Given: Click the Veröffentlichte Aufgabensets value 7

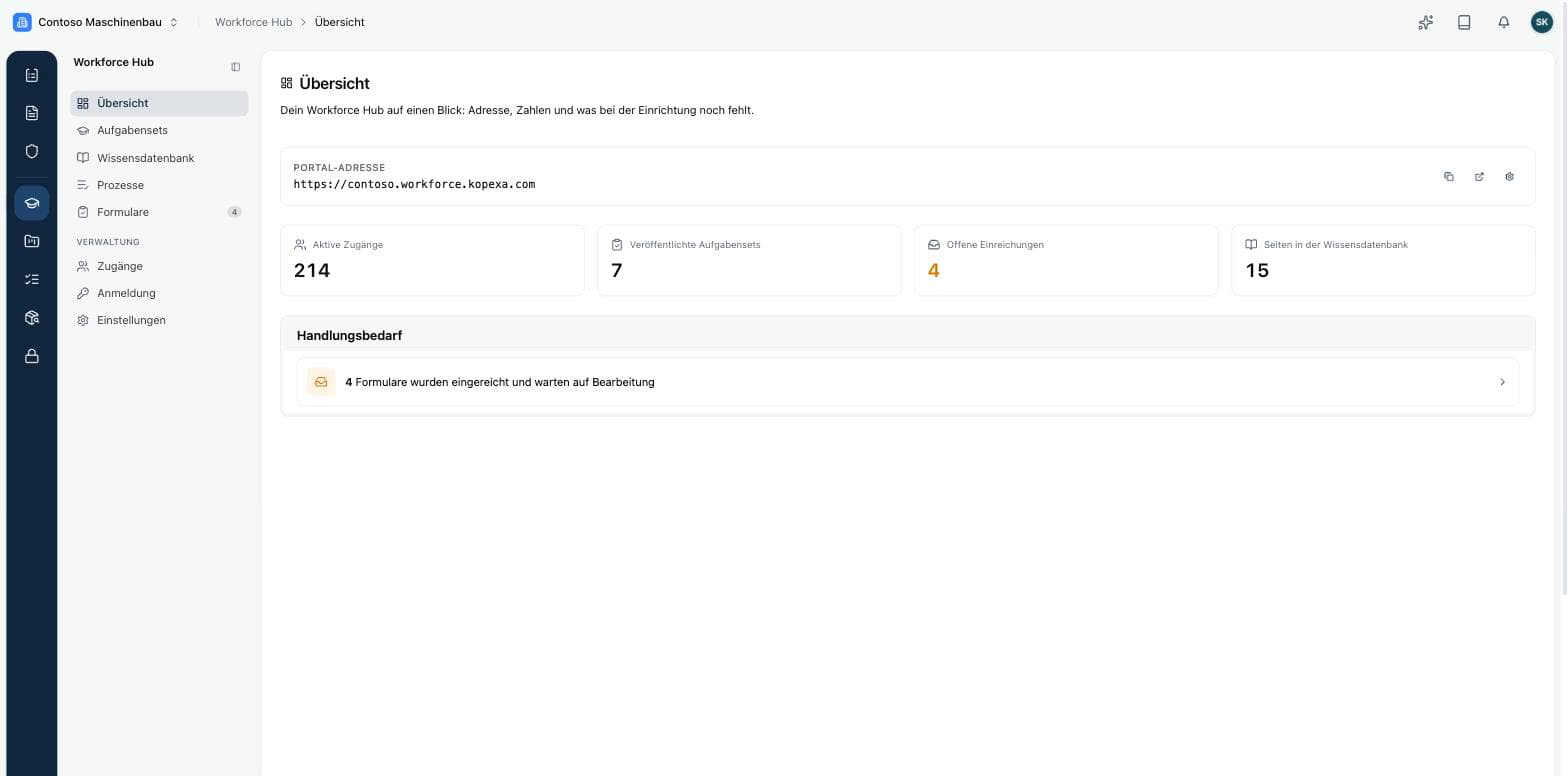Looking at the screenshot, I should [616, 270].
